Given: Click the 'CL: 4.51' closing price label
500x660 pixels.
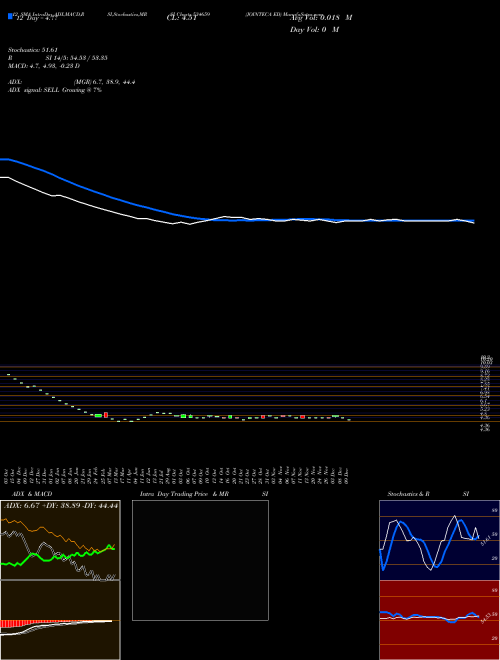Looking at the screenshot, I should coord(181,18).
